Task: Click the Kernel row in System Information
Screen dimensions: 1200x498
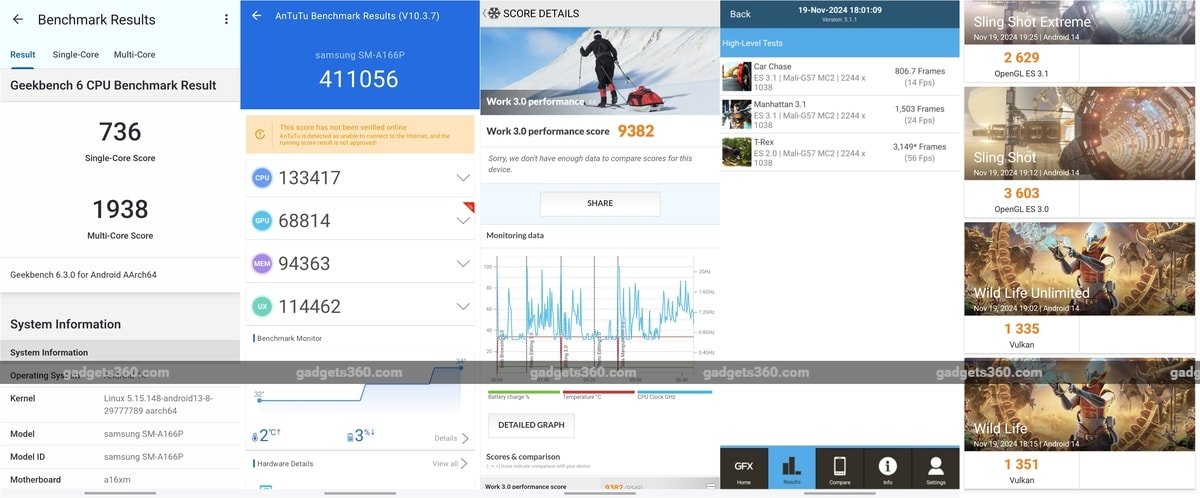Action: point(120,404)
